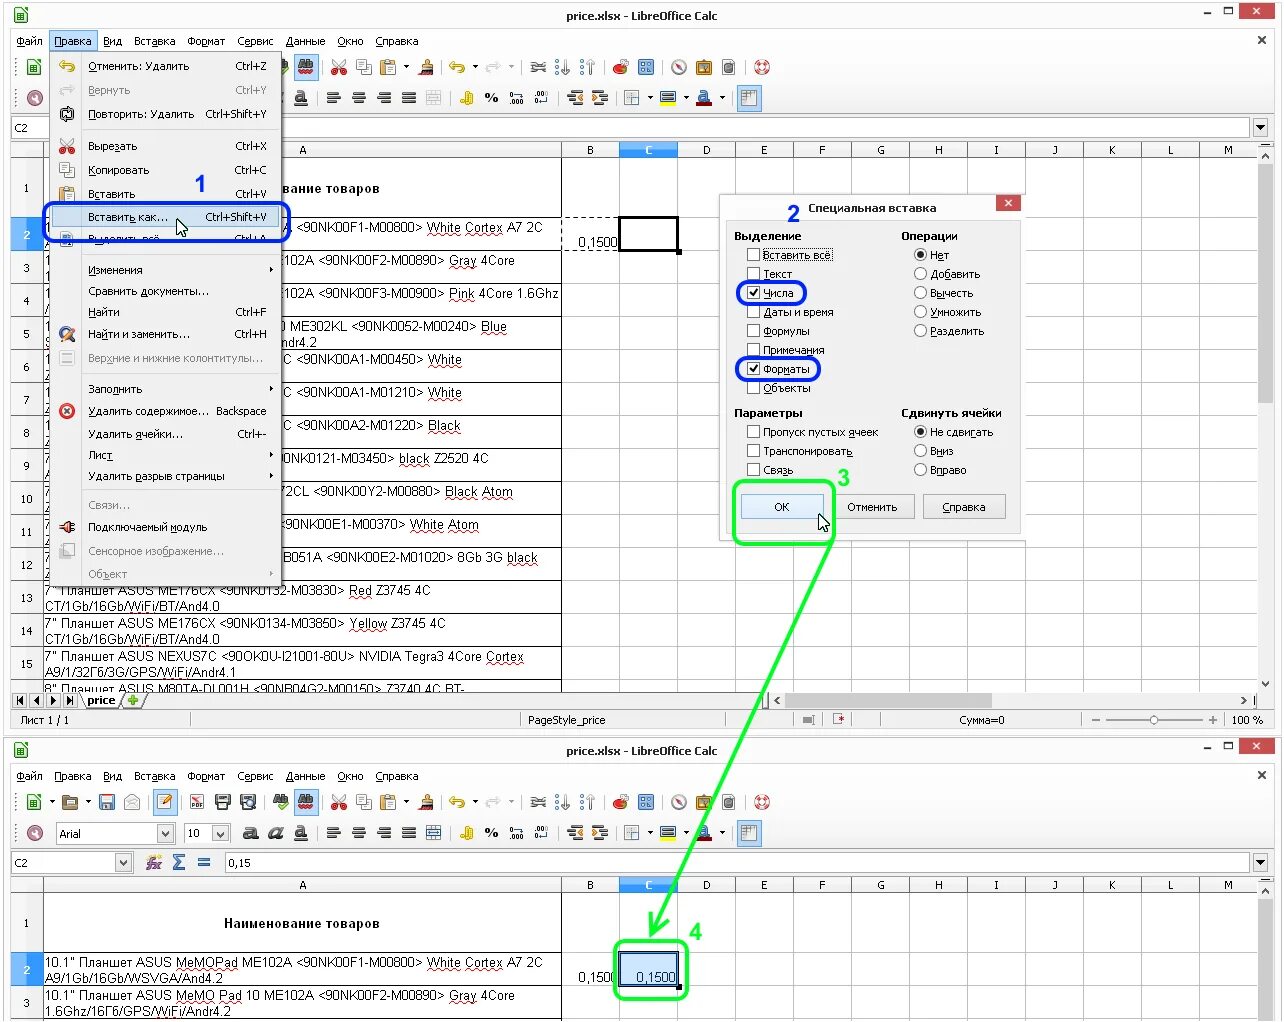Click Gallery icon in top window toolbar
Screen dimensions: 1284x1022
tap(704, 67)
